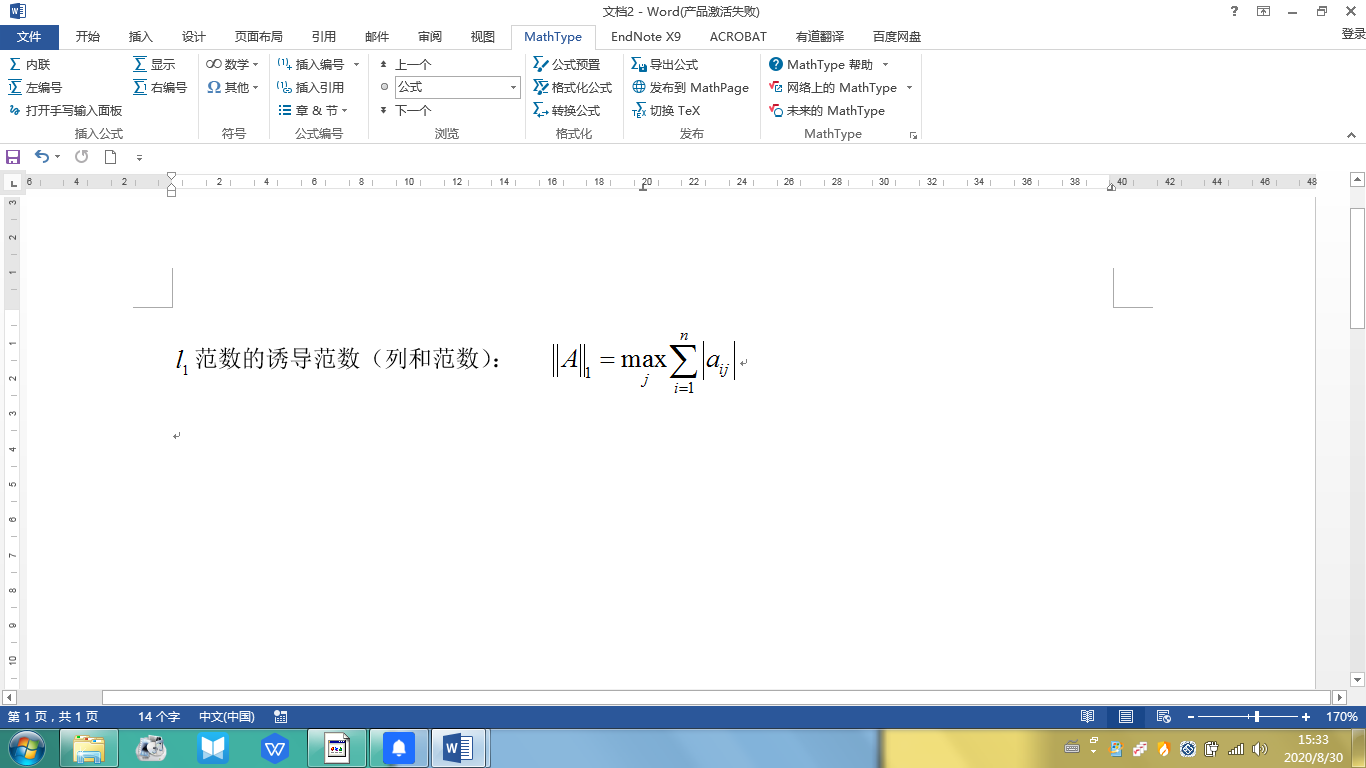This screenshot has height=768, width=1366.
Task: Save the document from the quick access toolbar
Action: (x=13, y=157)
